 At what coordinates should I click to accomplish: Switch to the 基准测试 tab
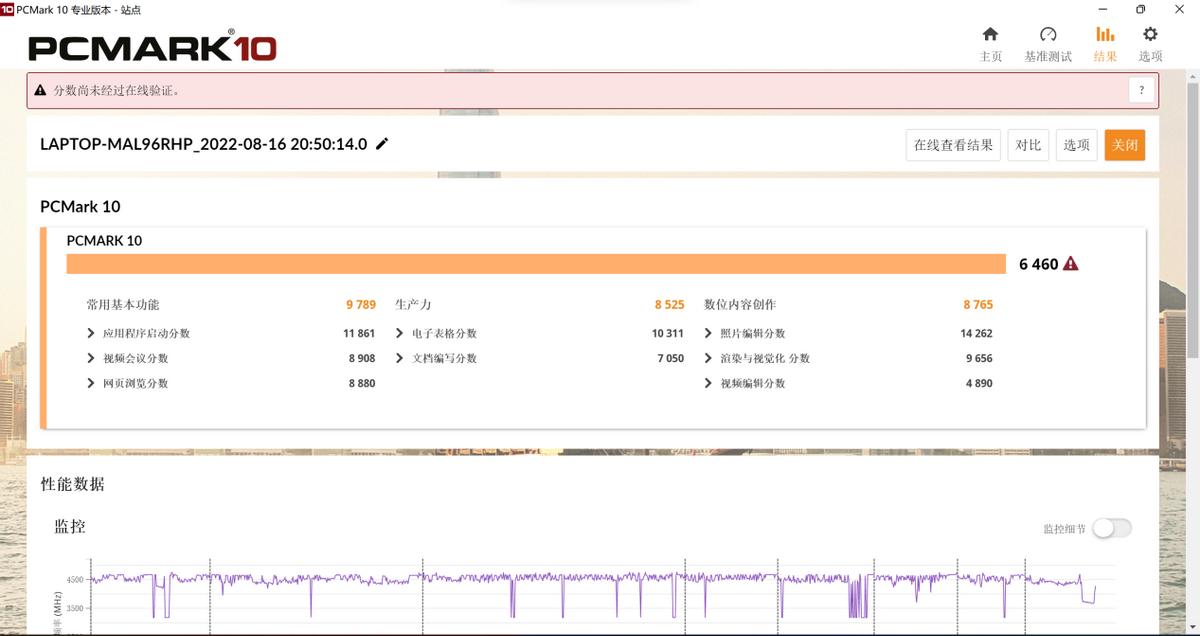pos(1047,44)
